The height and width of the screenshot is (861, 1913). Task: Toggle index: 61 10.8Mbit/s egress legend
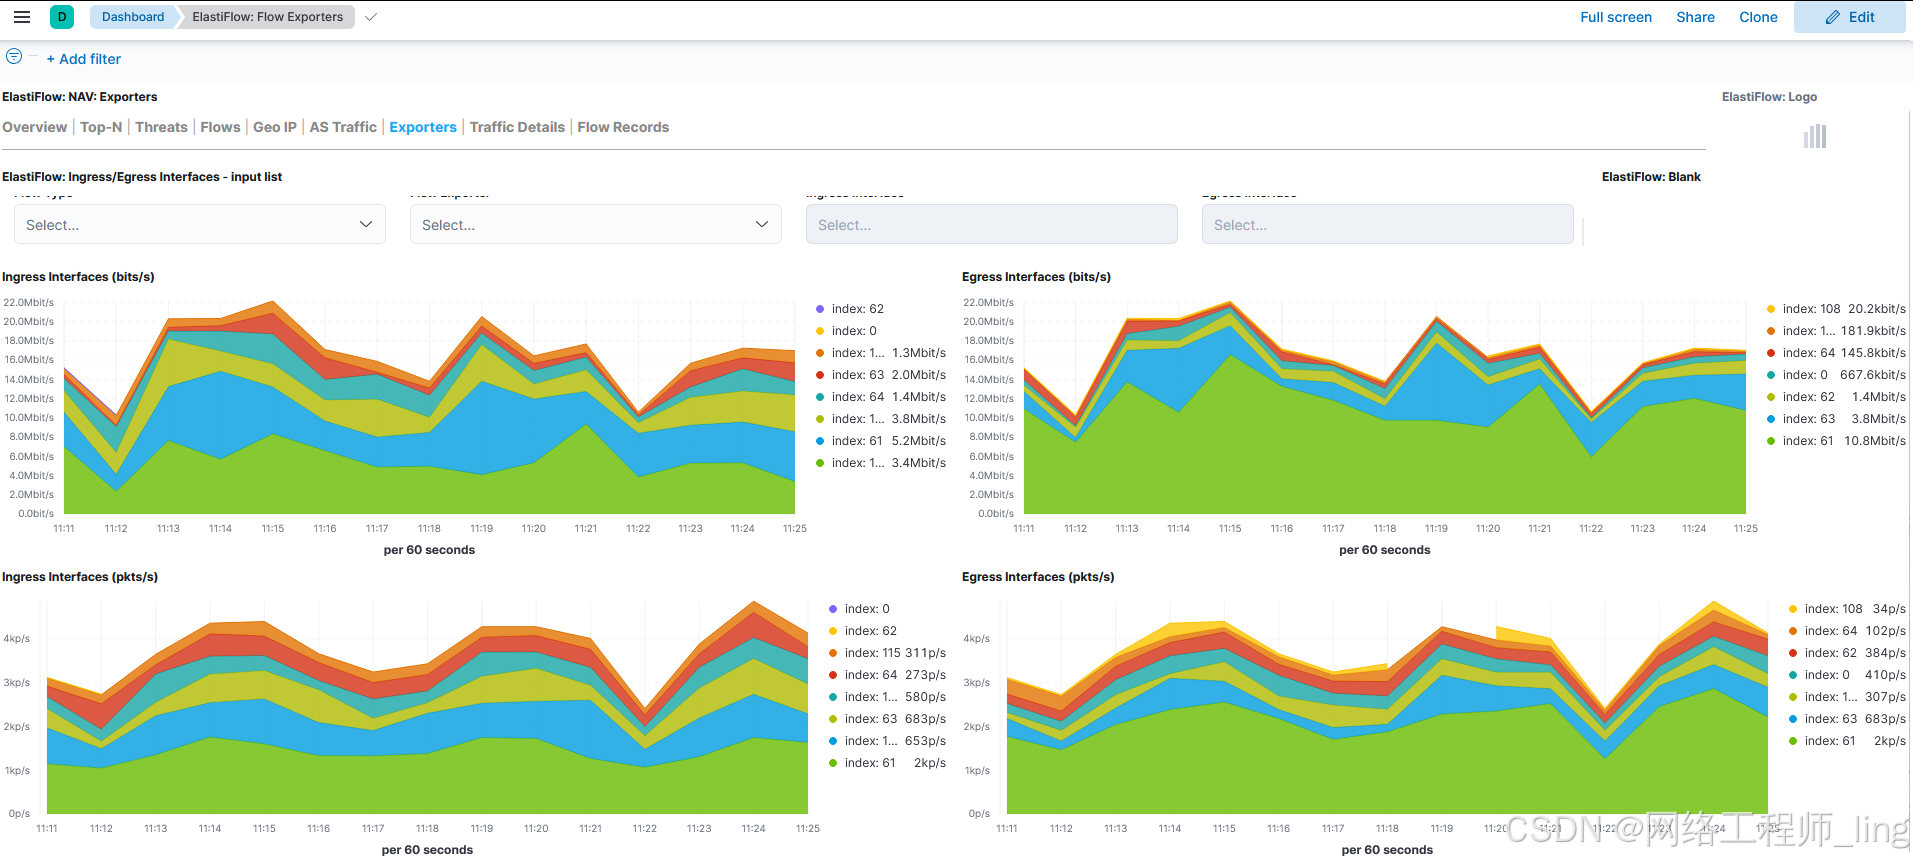click(x=1836, y=441)
